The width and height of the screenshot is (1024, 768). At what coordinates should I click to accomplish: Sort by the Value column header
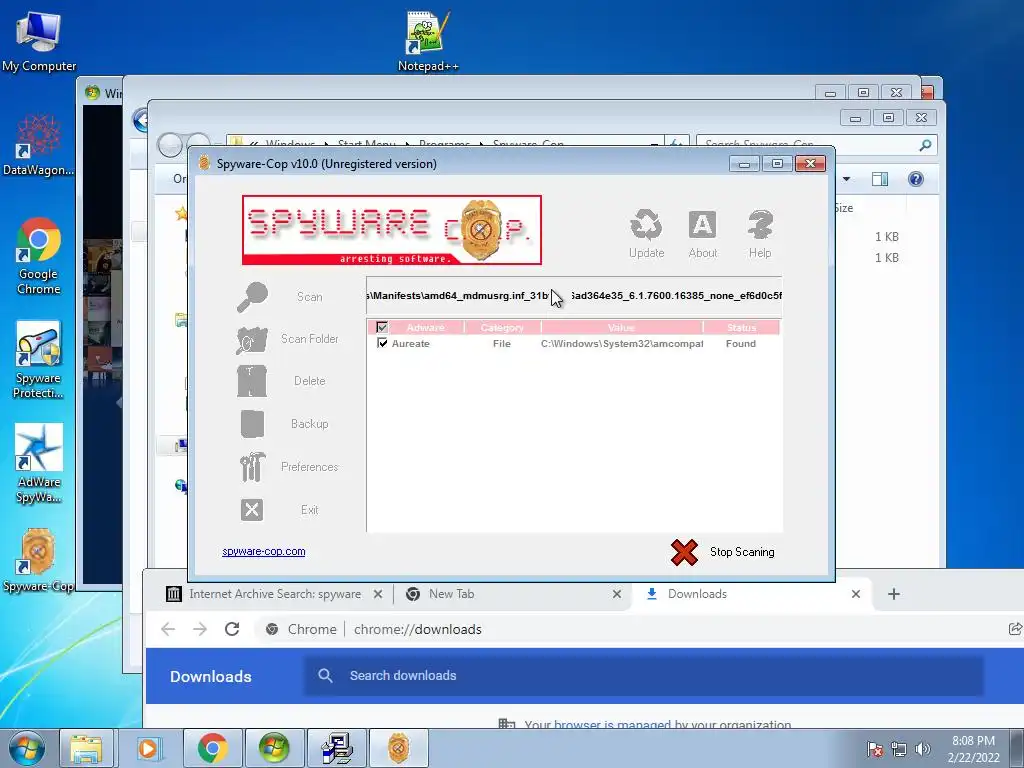[621, 327]
